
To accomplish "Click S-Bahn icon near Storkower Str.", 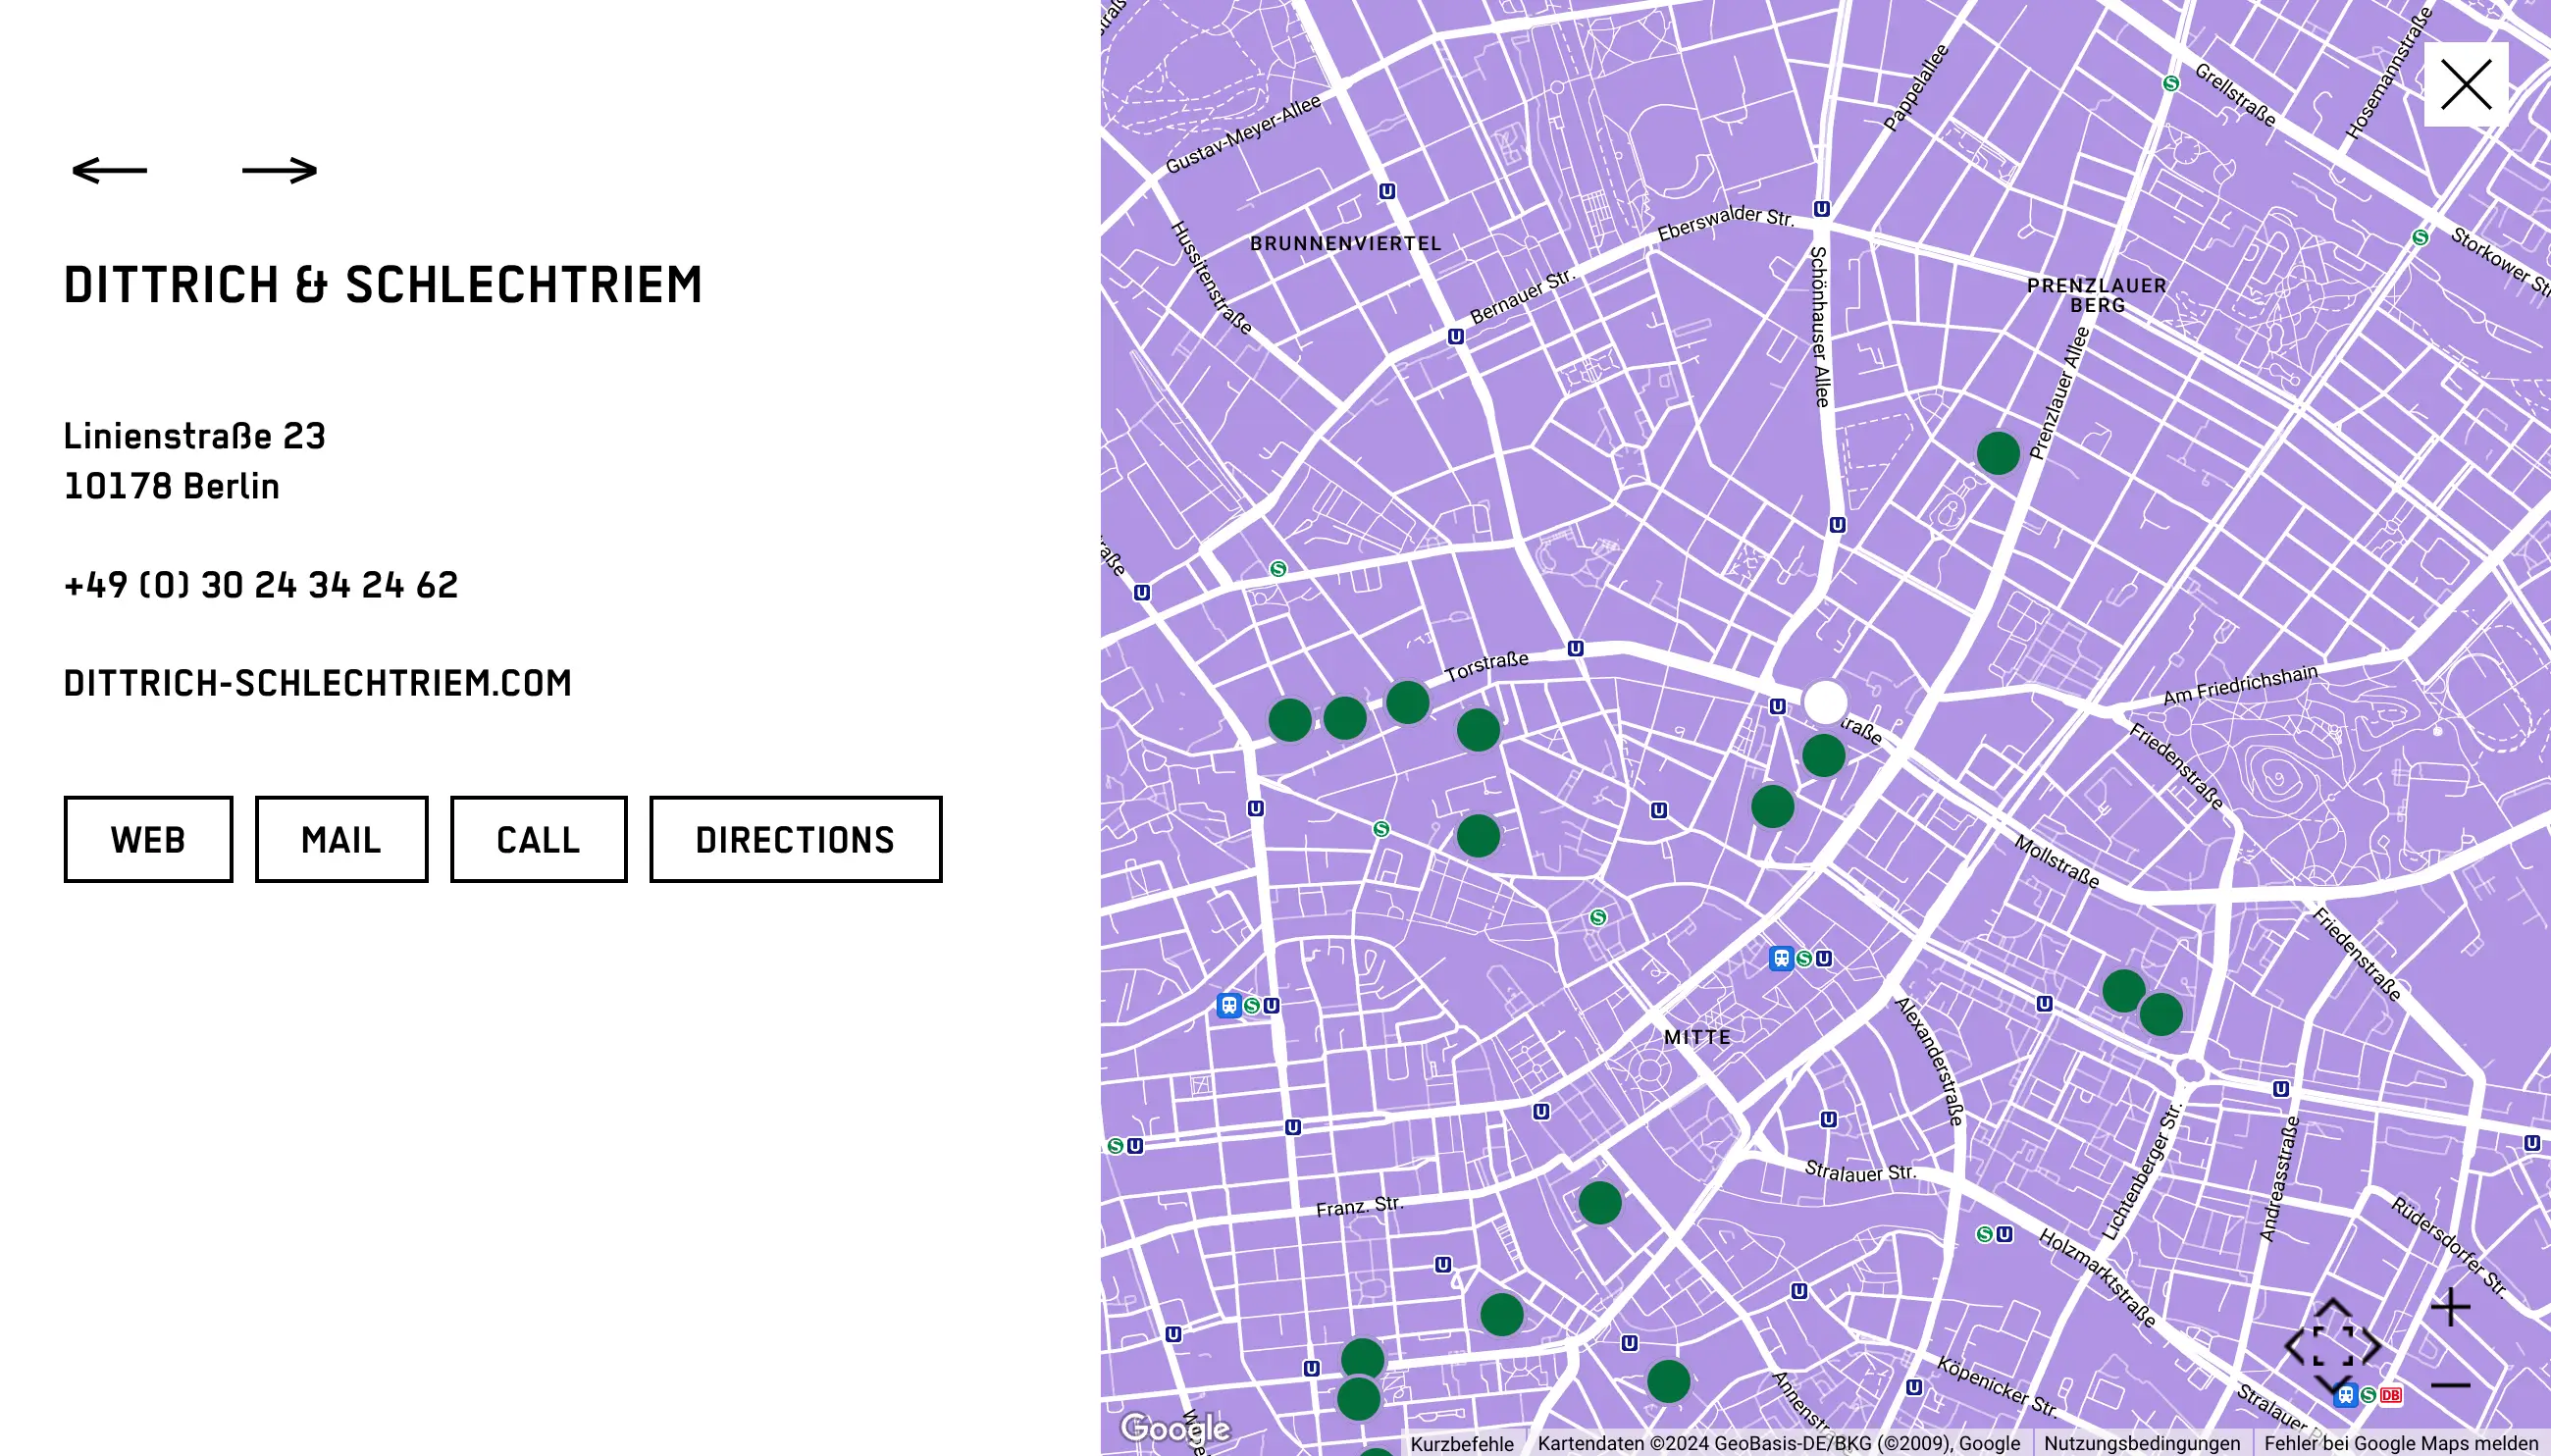I will click(2420, 238).
